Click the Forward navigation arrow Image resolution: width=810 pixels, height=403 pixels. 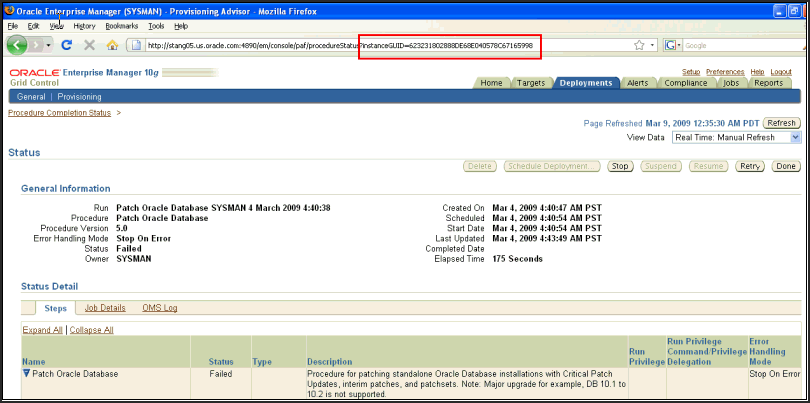(36, 45)
